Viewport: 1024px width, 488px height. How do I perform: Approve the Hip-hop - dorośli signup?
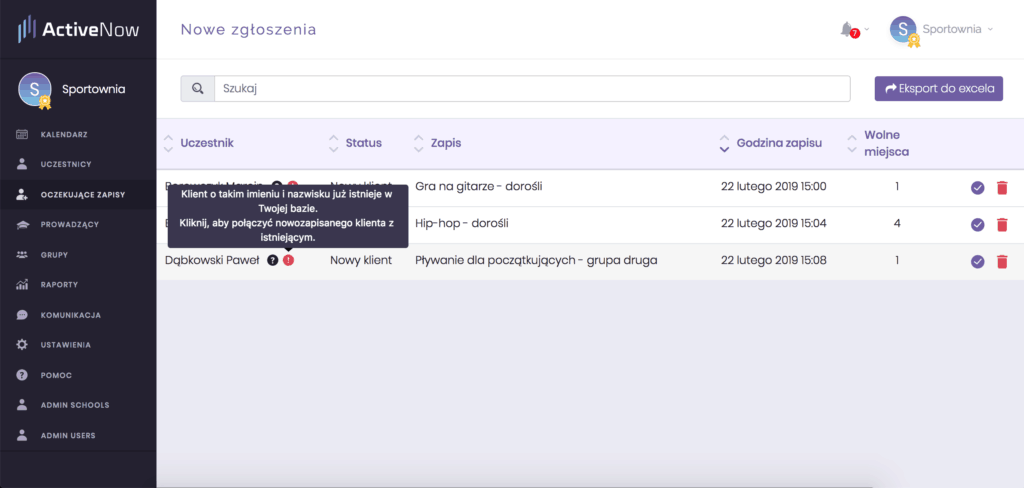point(978,225)
